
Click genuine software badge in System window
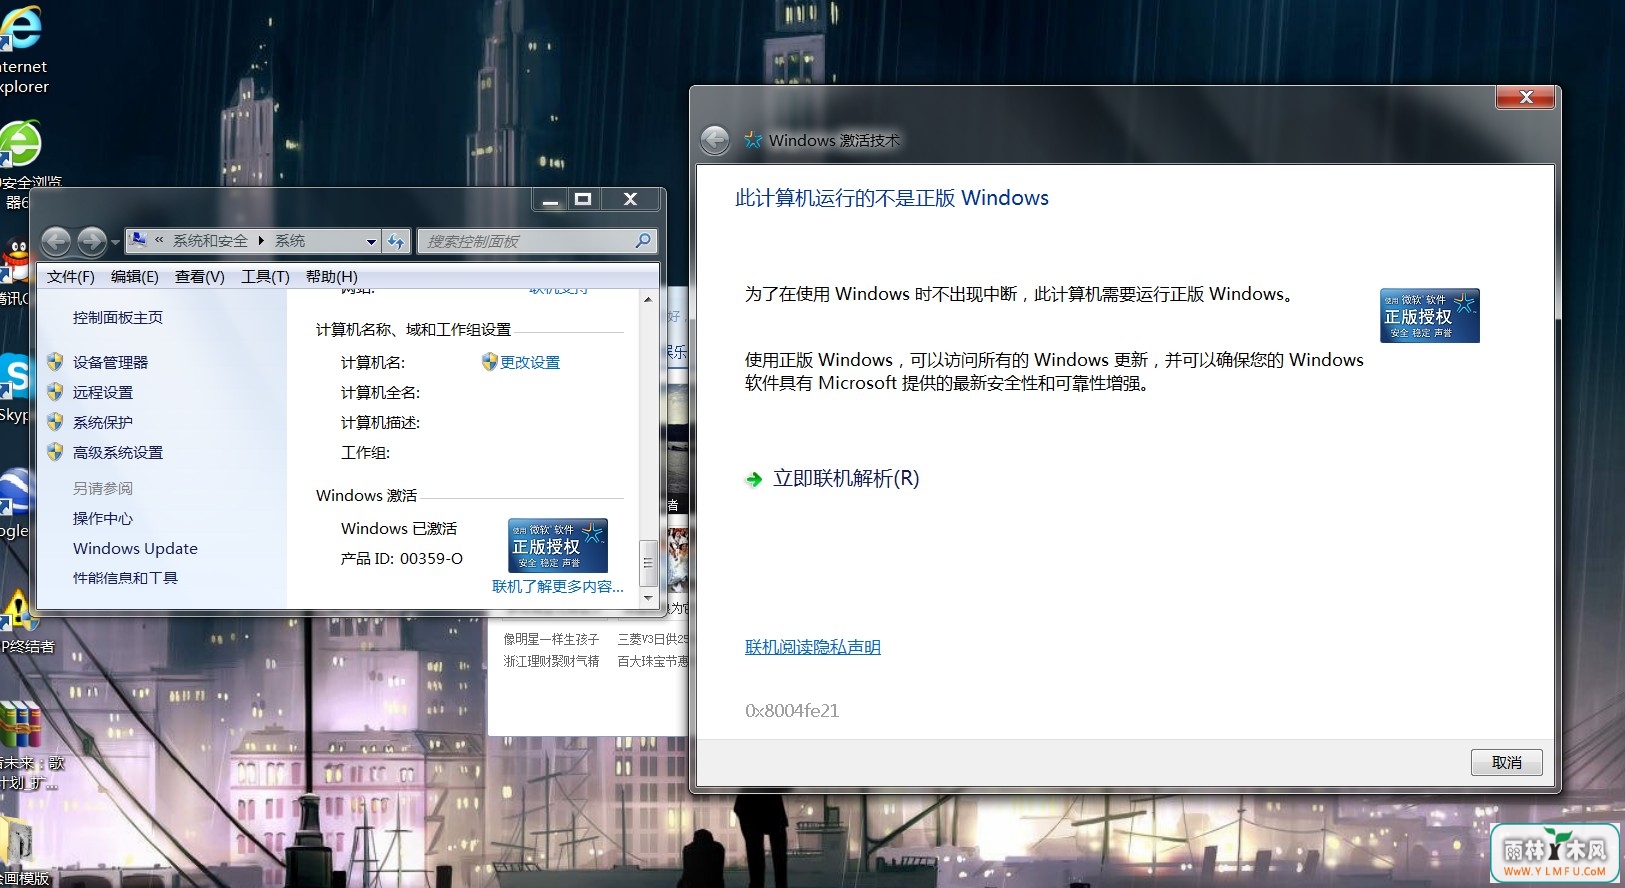click(x=557, y=545)
